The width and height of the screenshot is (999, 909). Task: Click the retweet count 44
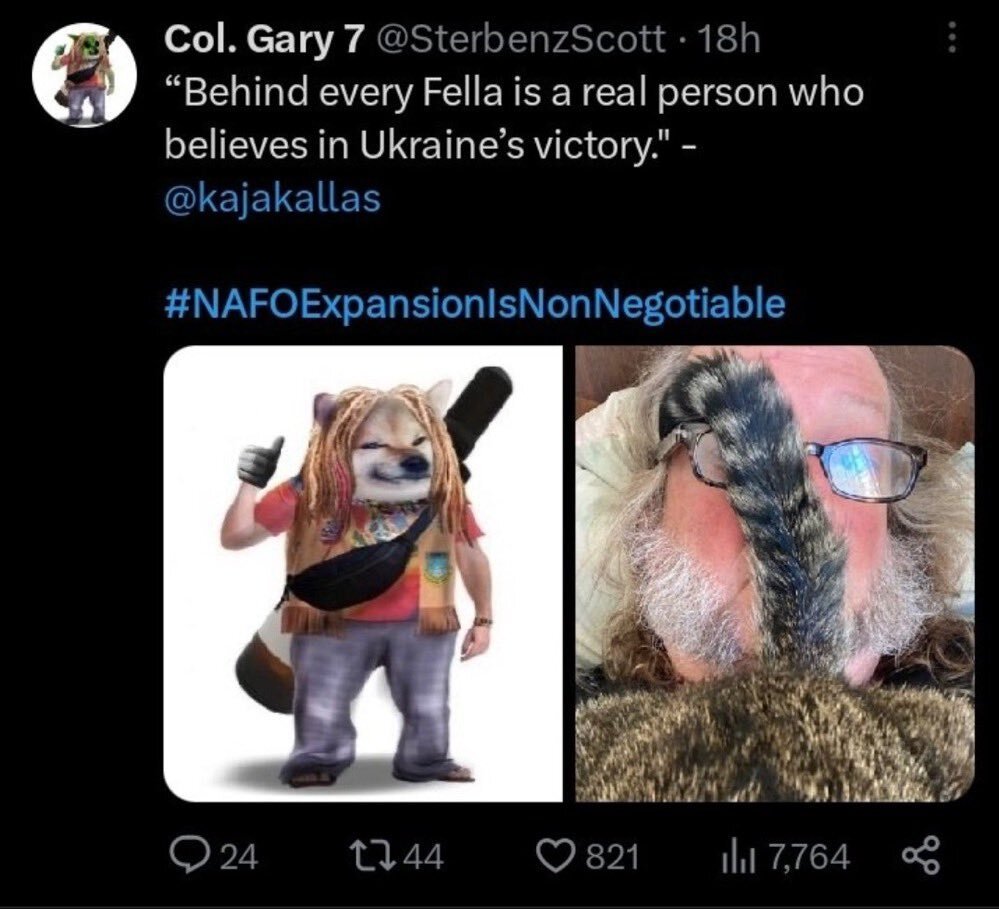pyautogui.click(x=425, y=857)
